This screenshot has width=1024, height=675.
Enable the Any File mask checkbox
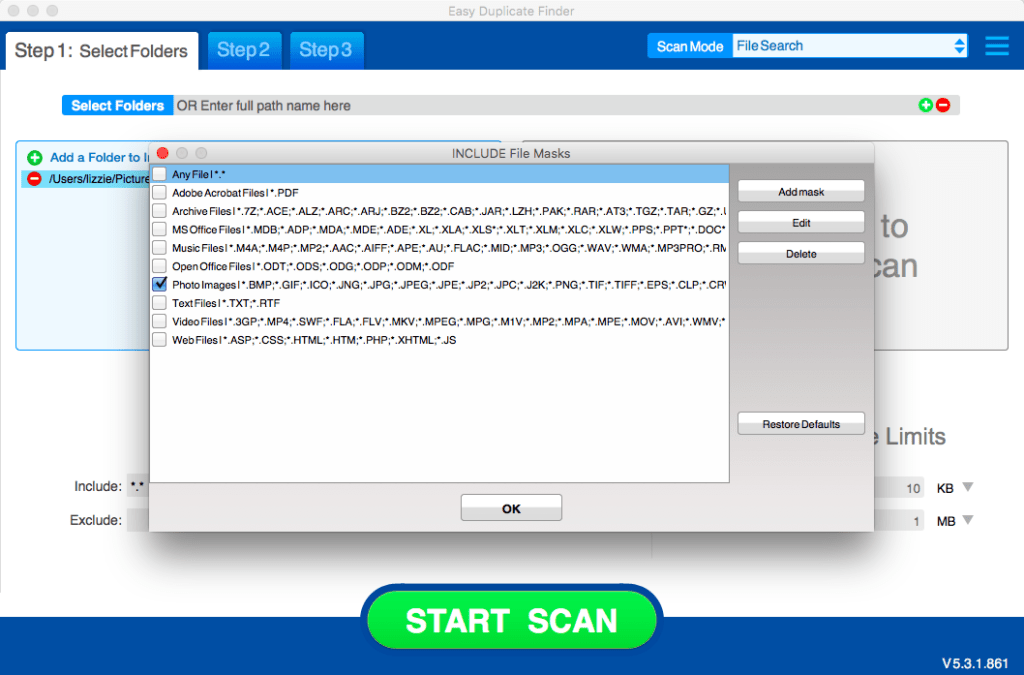tap(158, 173)
